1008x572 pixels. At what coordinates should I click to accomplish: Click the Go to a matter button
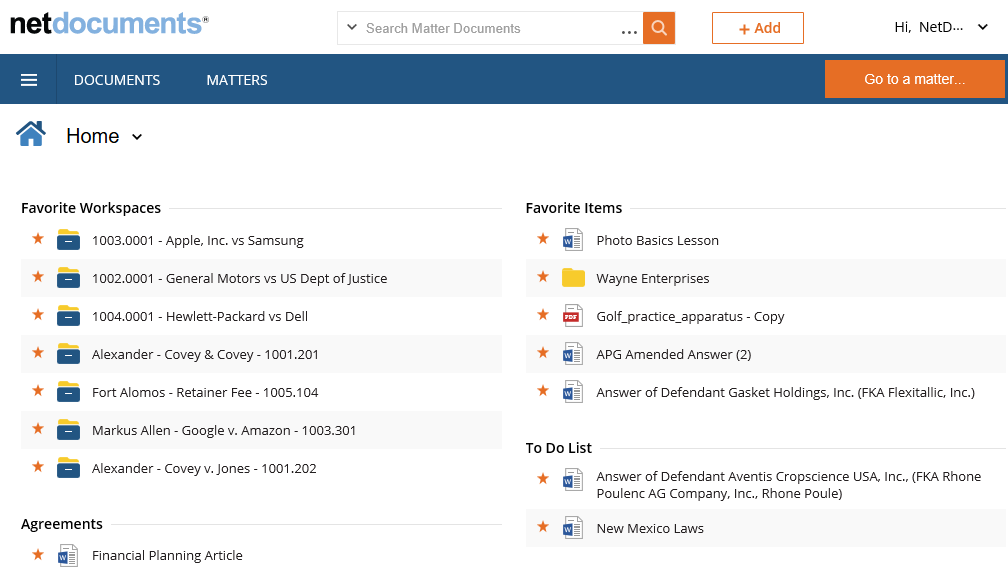914,79
